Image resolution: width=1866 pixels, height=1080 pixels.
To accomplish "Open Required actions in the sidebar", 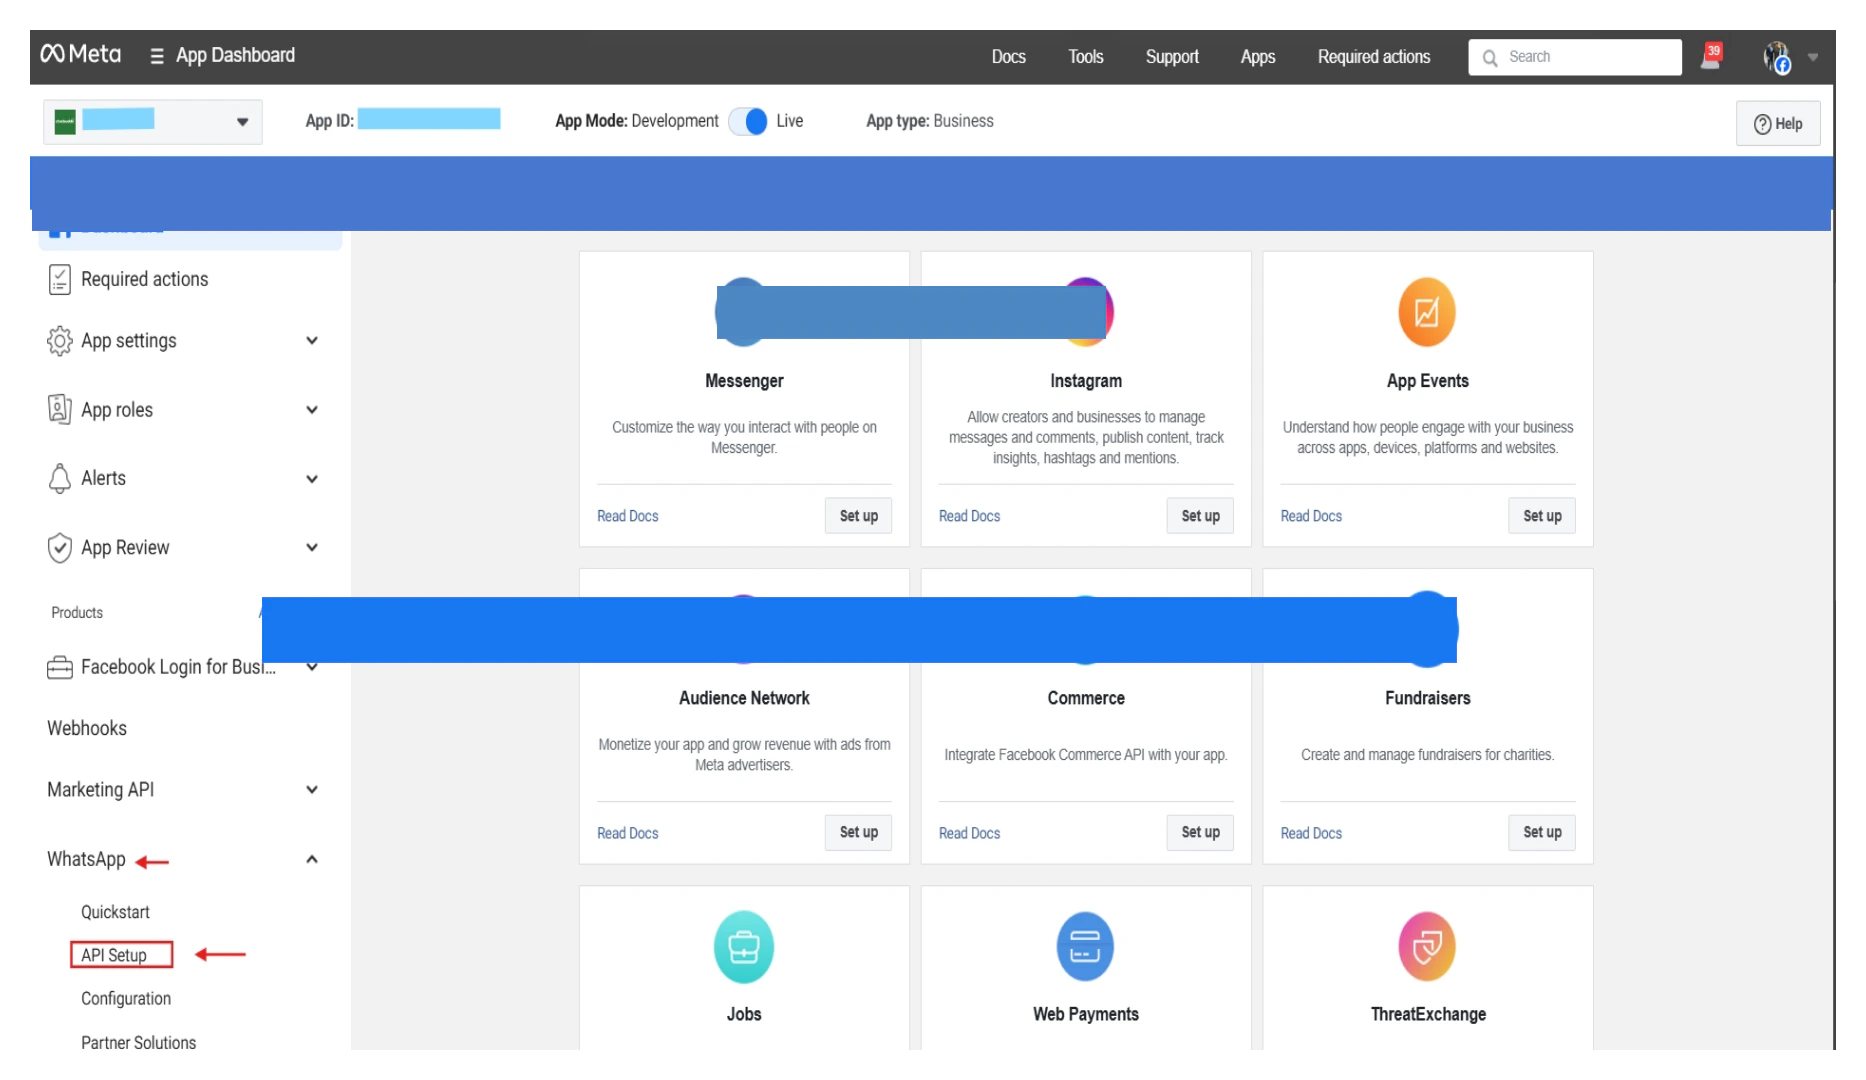I will tap(145, 279).
